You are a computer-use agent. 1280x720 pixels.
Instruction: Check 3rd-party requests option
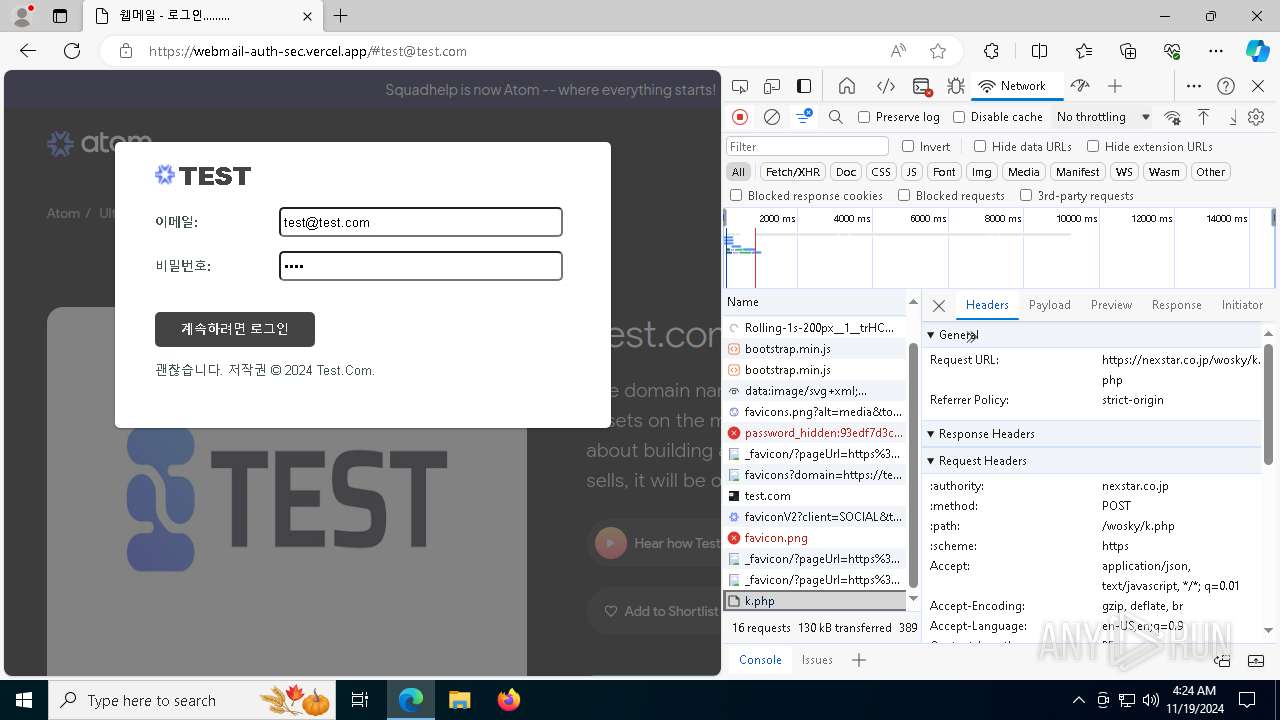coord(1026,196)
